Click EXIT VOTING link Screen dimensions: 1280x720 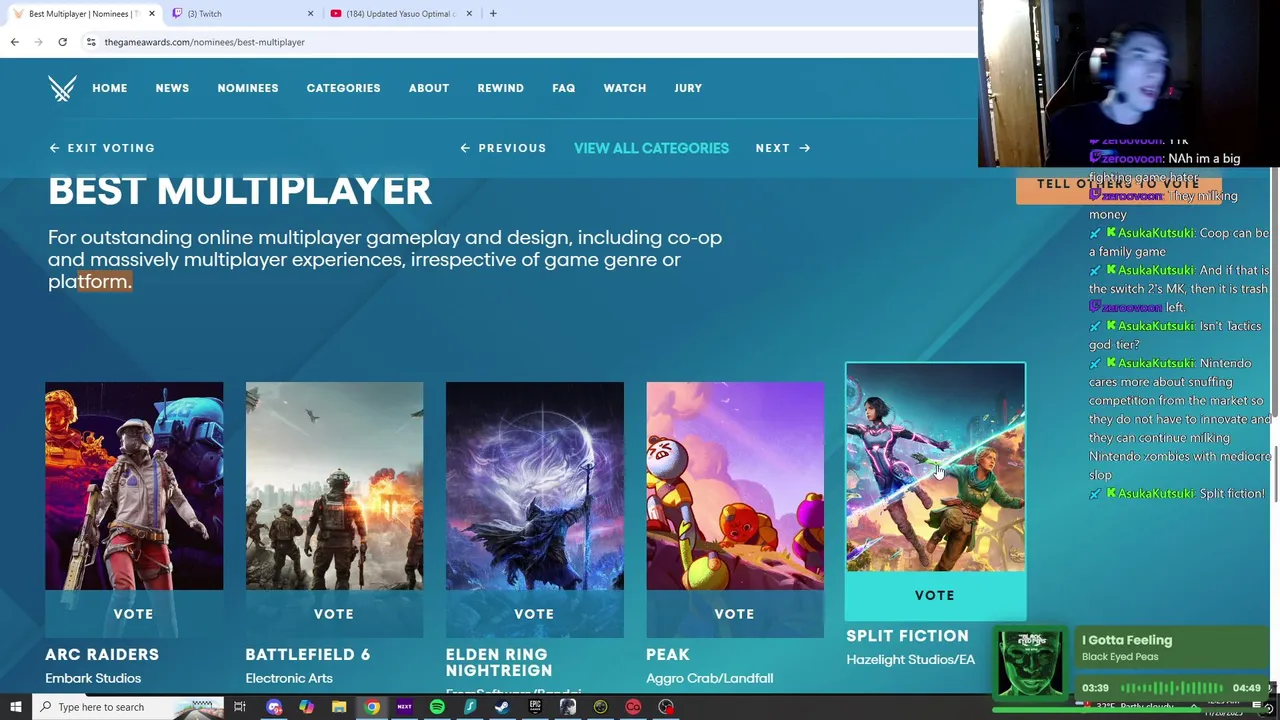102,148
